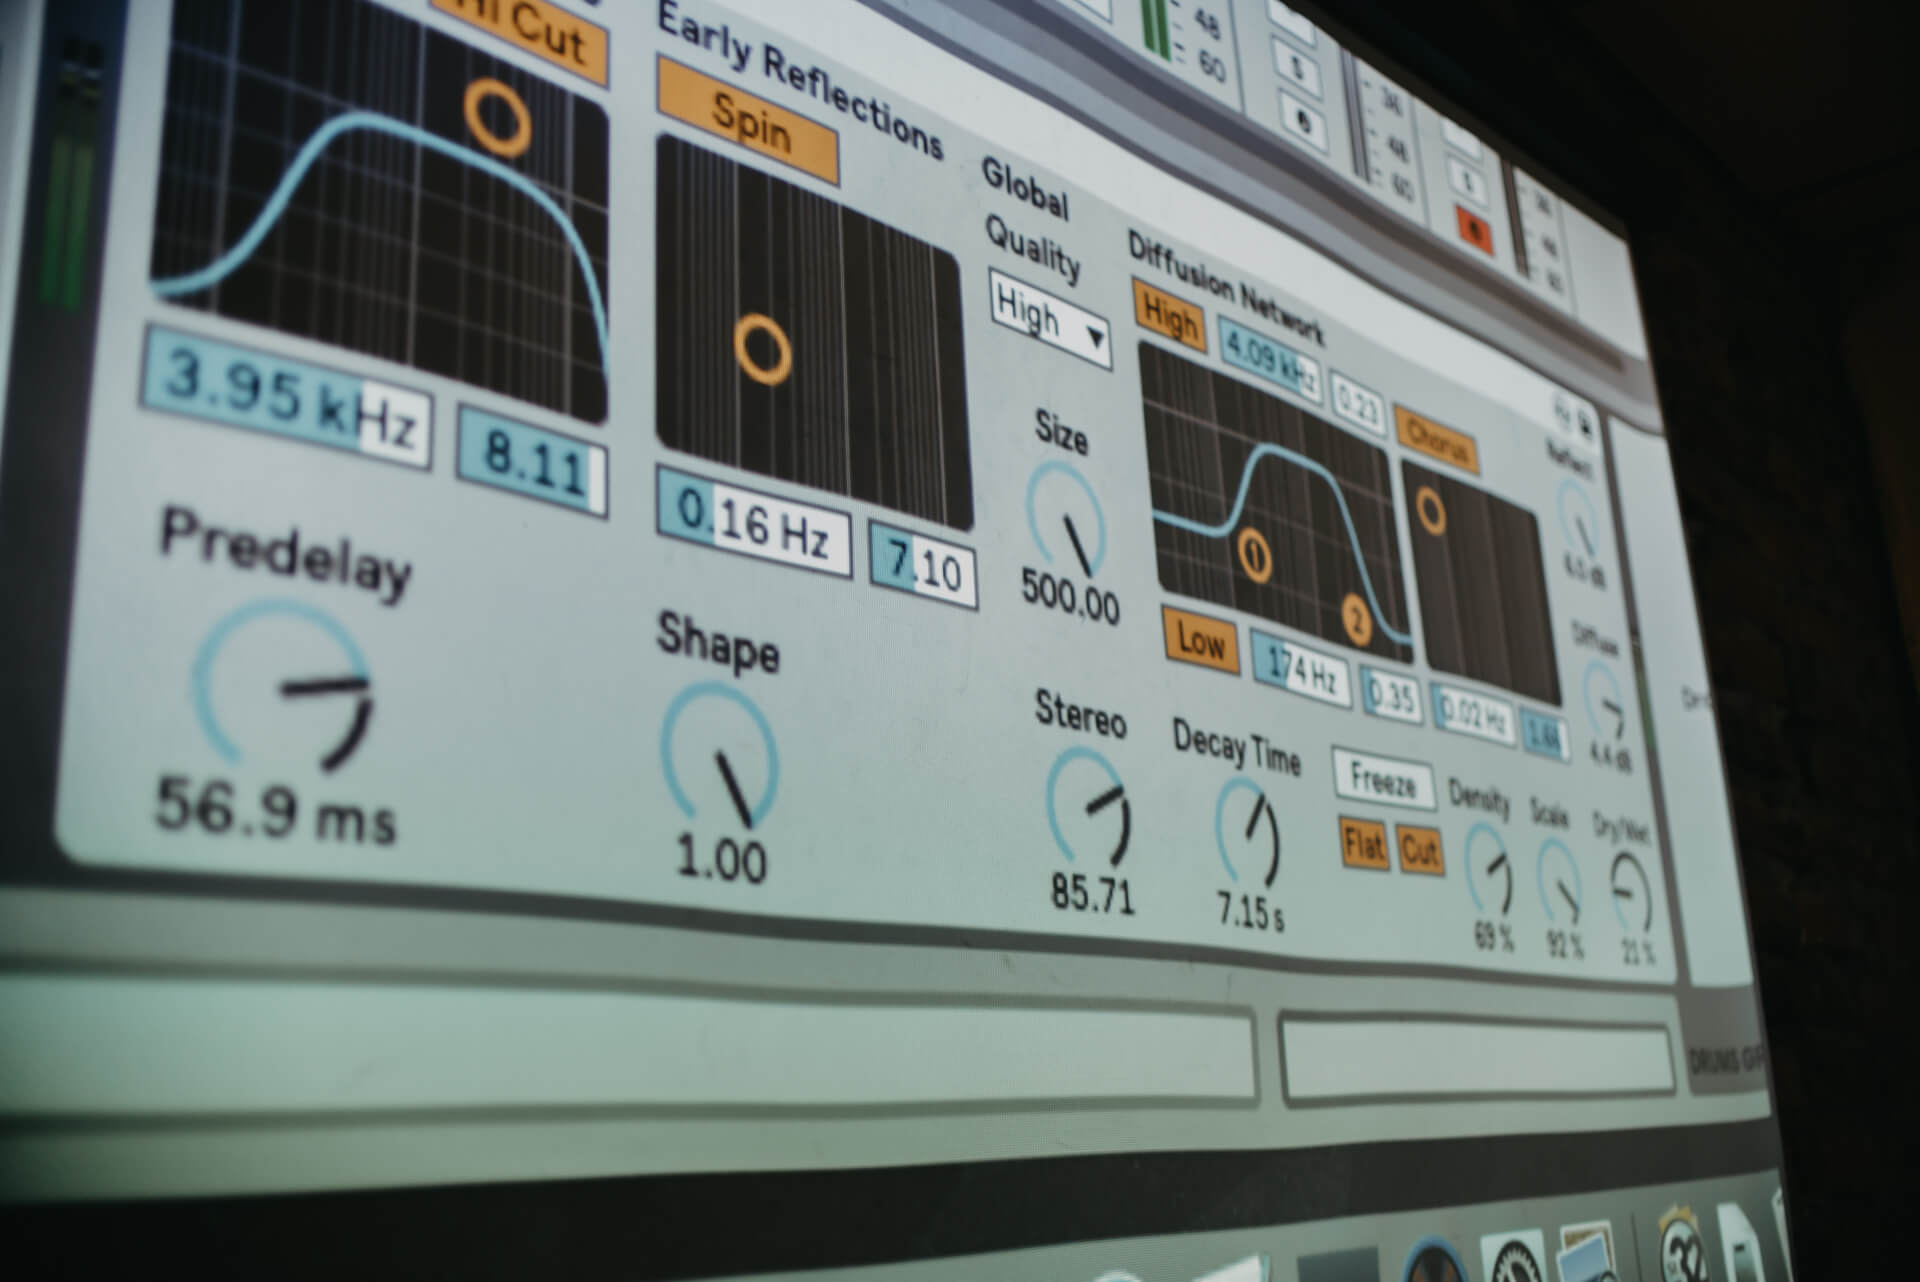Click the Predelay knob

(x=281, y=686)
